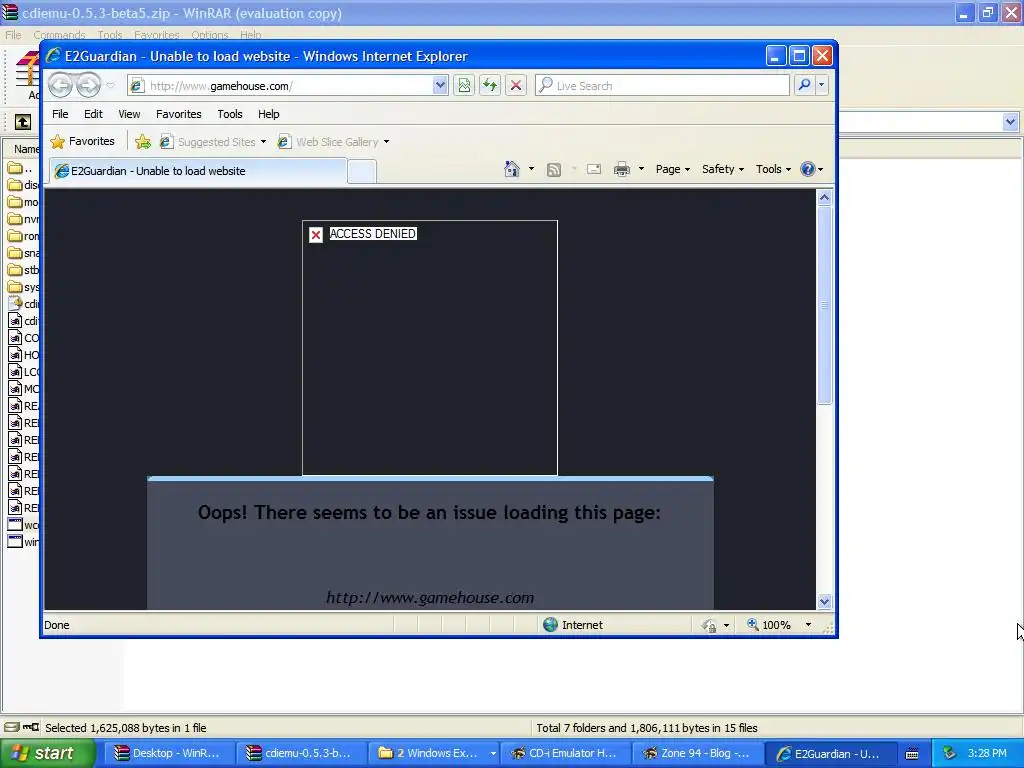This screenshot has height=768, width=1024.
Task: Open the IE View menu
Action: 129,114
